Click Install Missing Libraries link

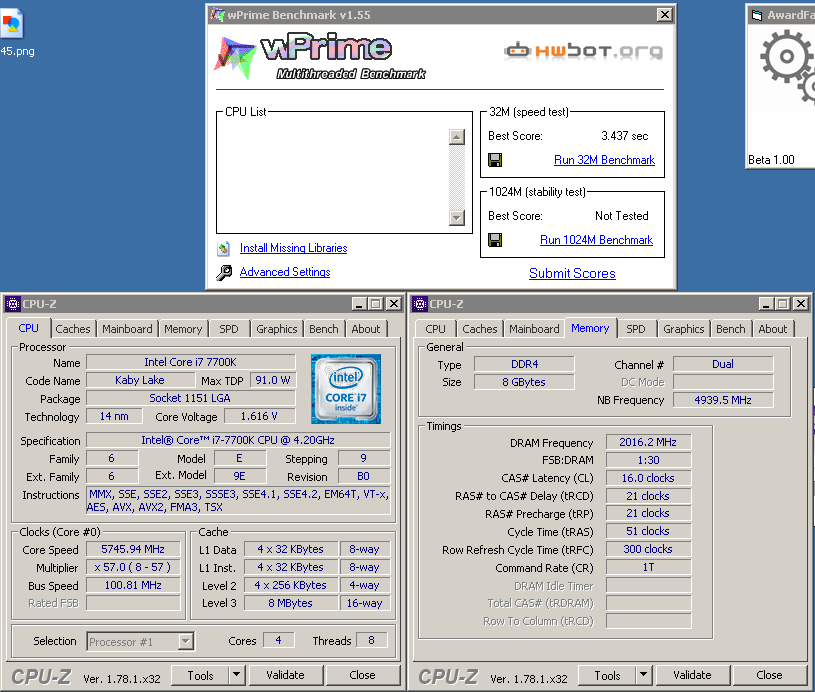[x=294, y=248]
